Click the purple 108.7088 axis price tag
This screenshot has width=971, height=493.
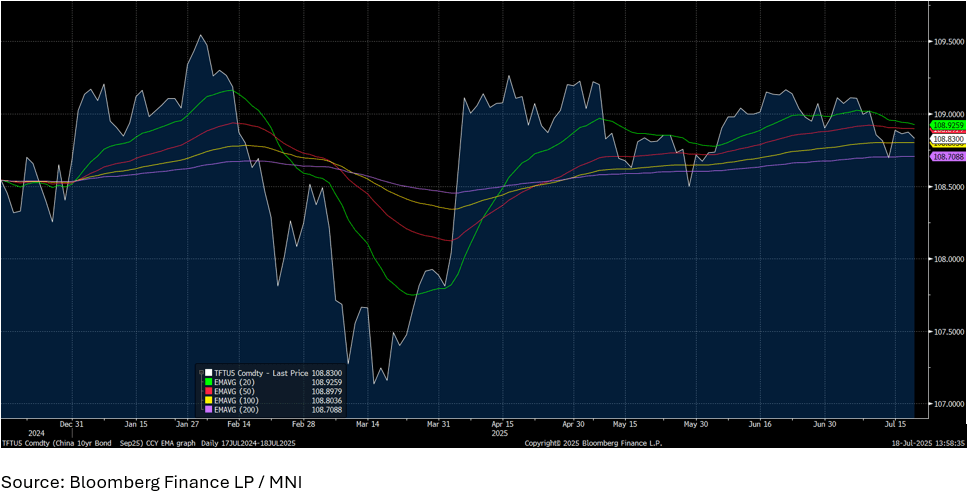(x=948, y=157)
